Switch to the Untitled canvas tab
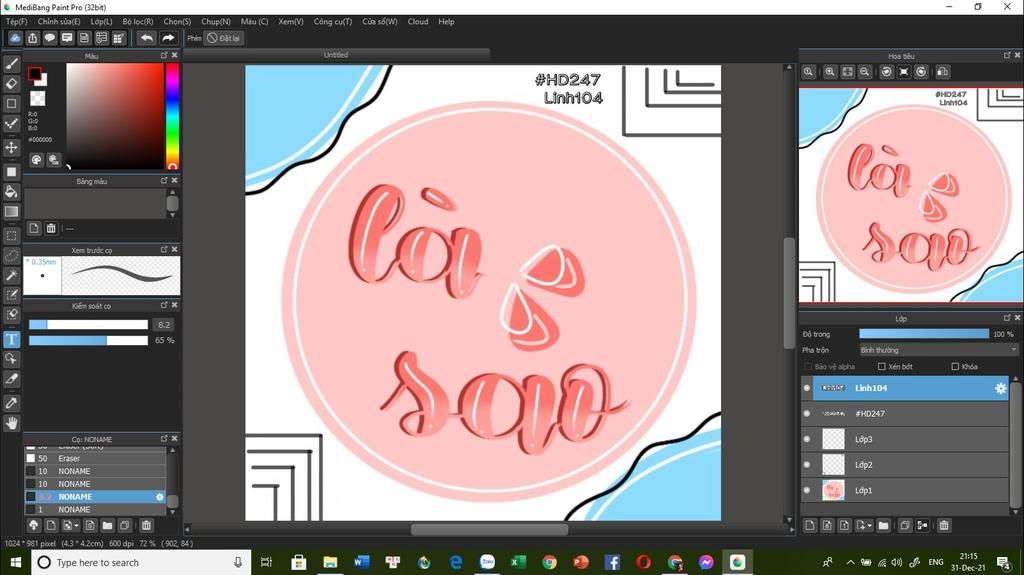This screenshot has height=575, width=1024. 336,55
